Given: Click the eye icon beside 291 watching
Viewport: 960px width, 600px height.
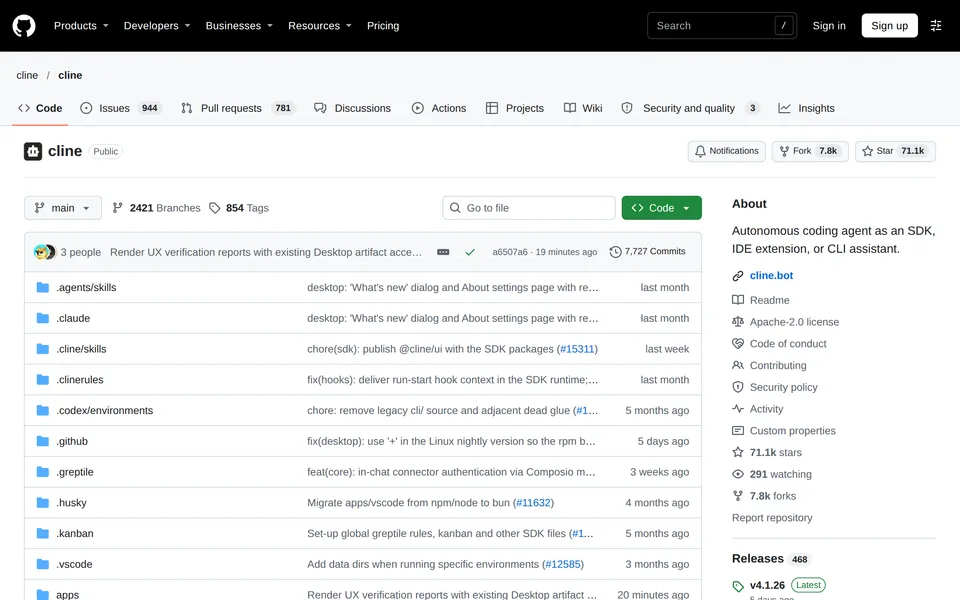Looking at the screenshot, I should (738, 474).
